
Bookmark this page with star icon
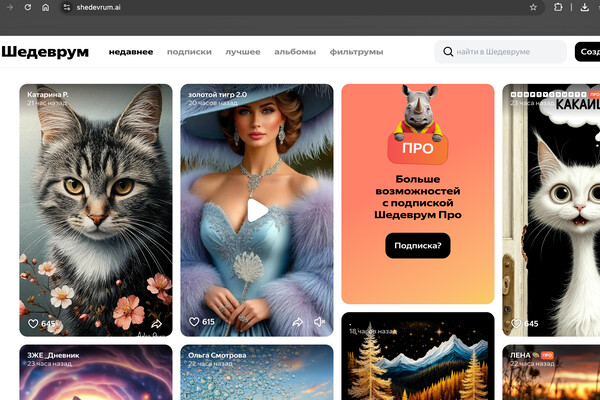tap(533, 7)
